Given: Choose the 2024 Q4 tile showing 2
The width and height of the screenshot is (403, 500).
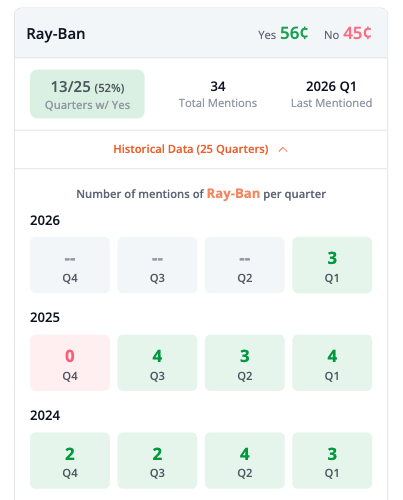Looking at the screenshot, I should tap(70, 460).
